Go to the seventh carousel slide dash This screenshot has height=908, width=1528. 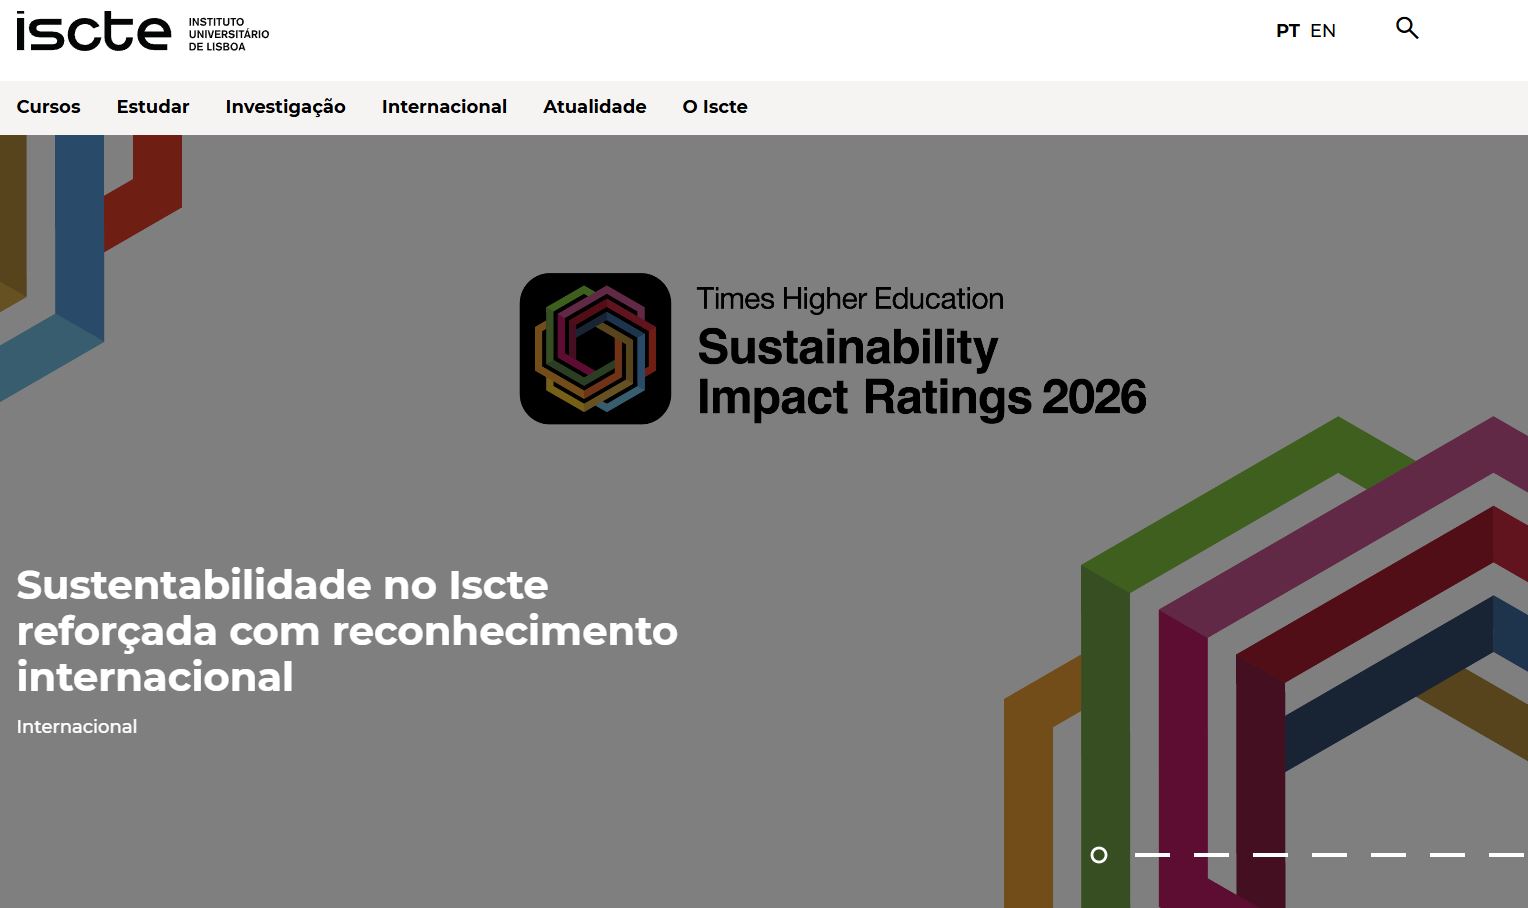click(x=1447, y=855)
